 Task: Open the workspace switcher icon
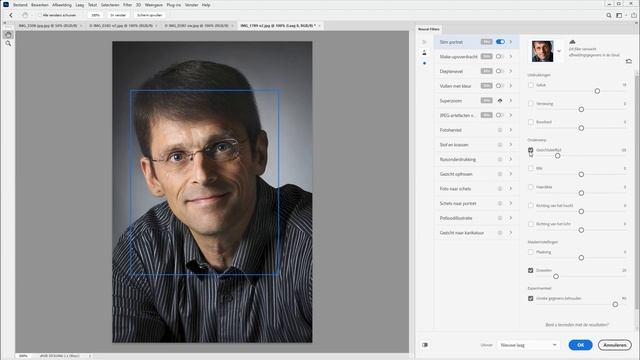point(619,15)
